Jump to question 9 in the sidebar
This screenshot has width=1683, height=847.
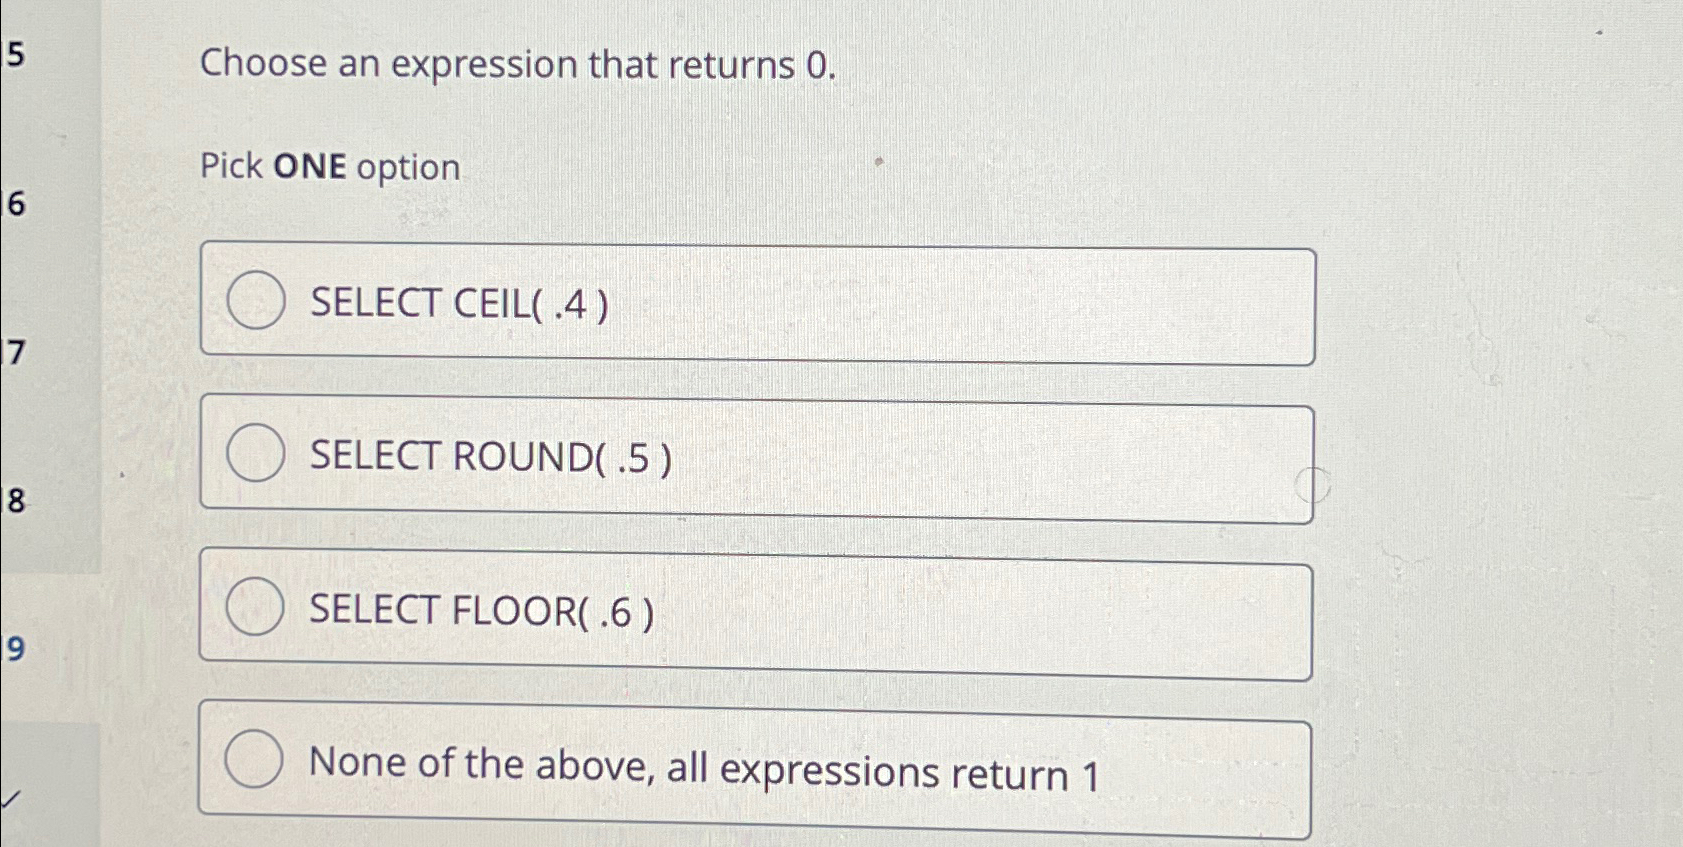click(x=11, y=647)
